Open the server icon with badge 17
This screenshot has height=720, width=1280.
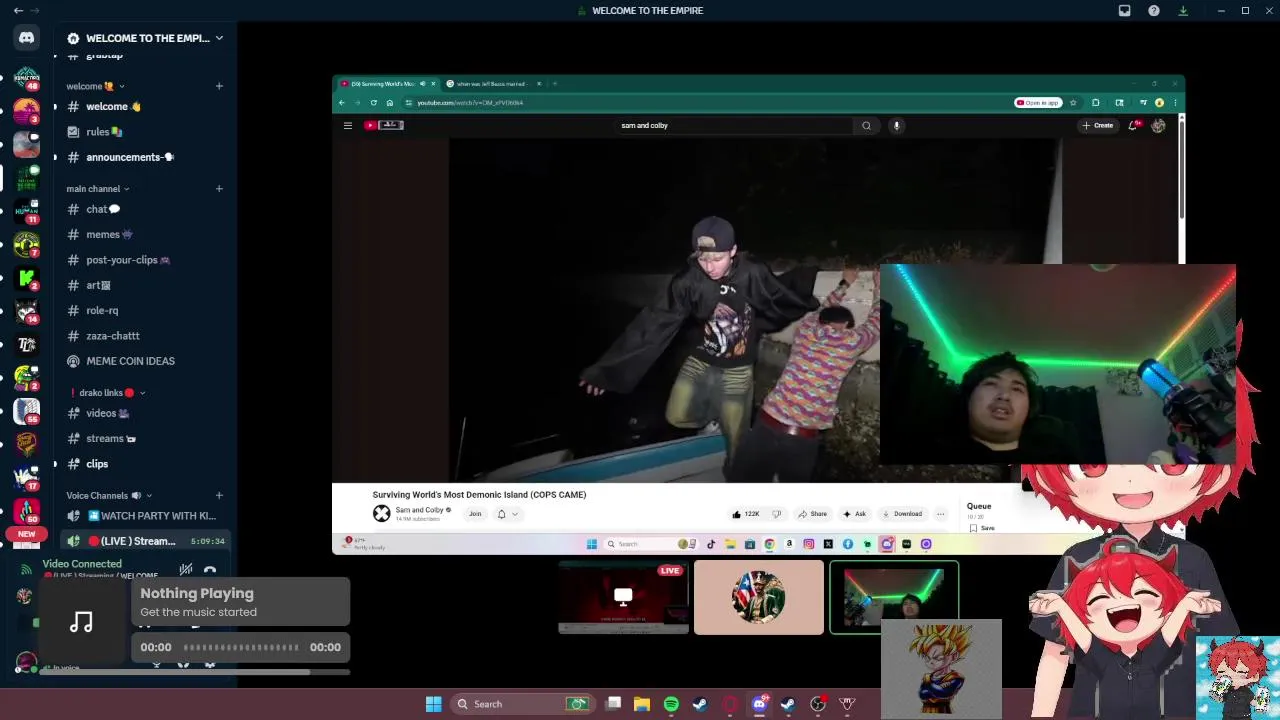click(x=27, y=478)
